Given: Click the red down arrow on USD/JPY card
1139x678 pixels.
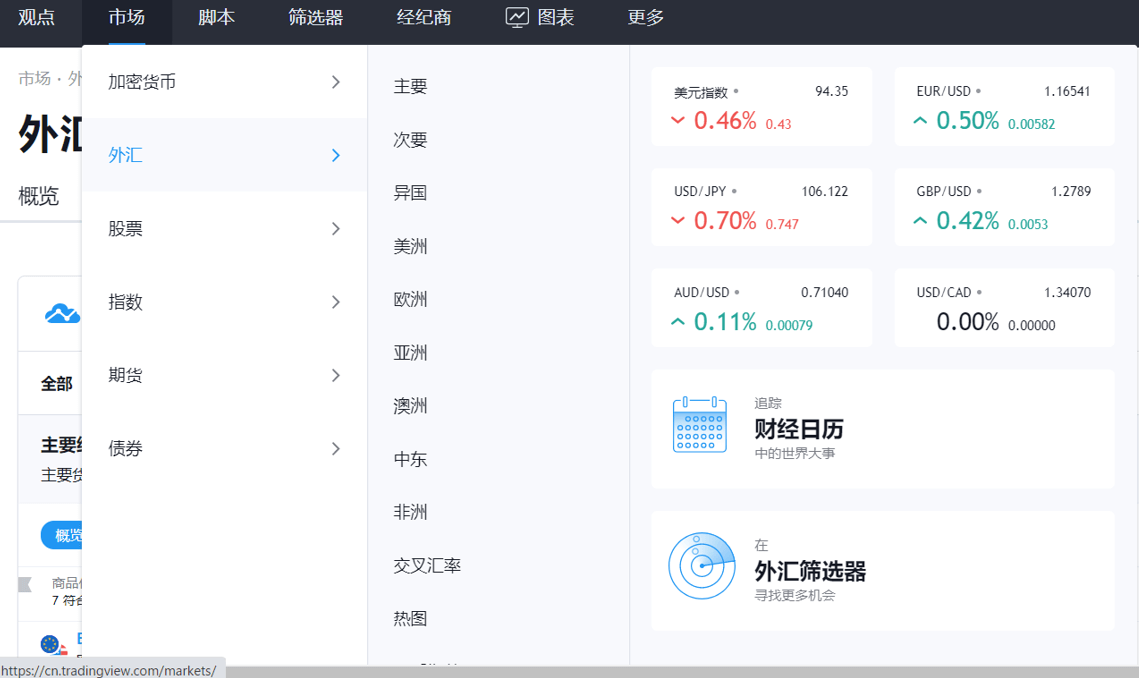Looking at the screenshot, I should [x=678, y=221].
